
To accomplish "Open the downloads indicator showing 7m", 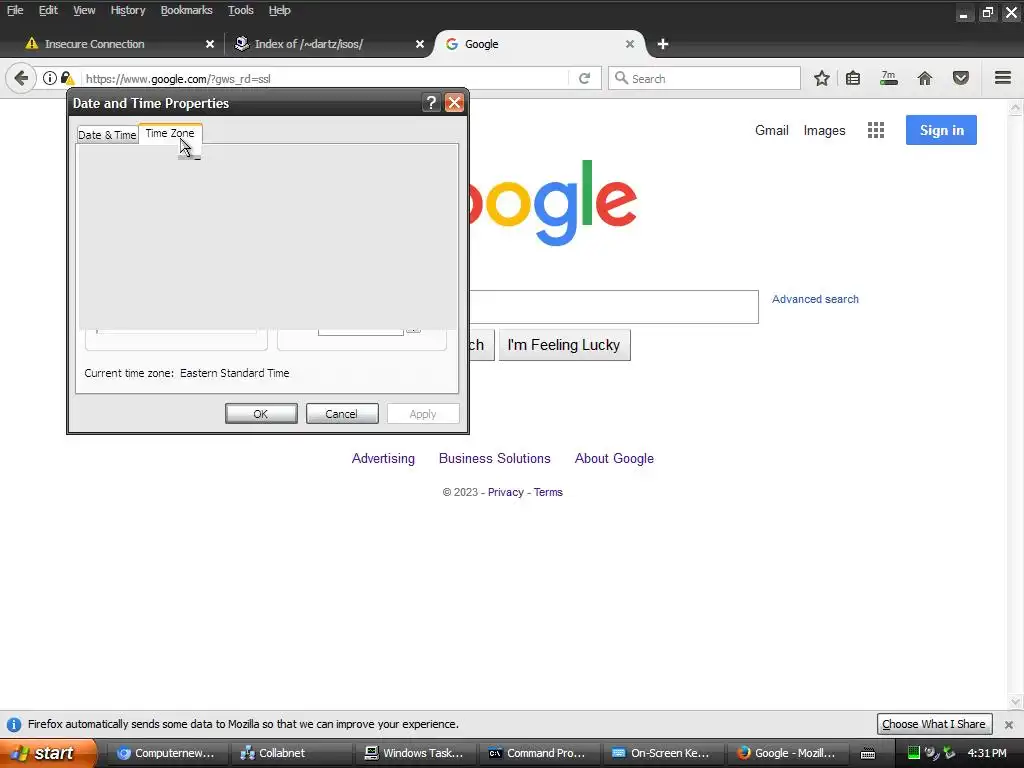I will coord(889,78).
